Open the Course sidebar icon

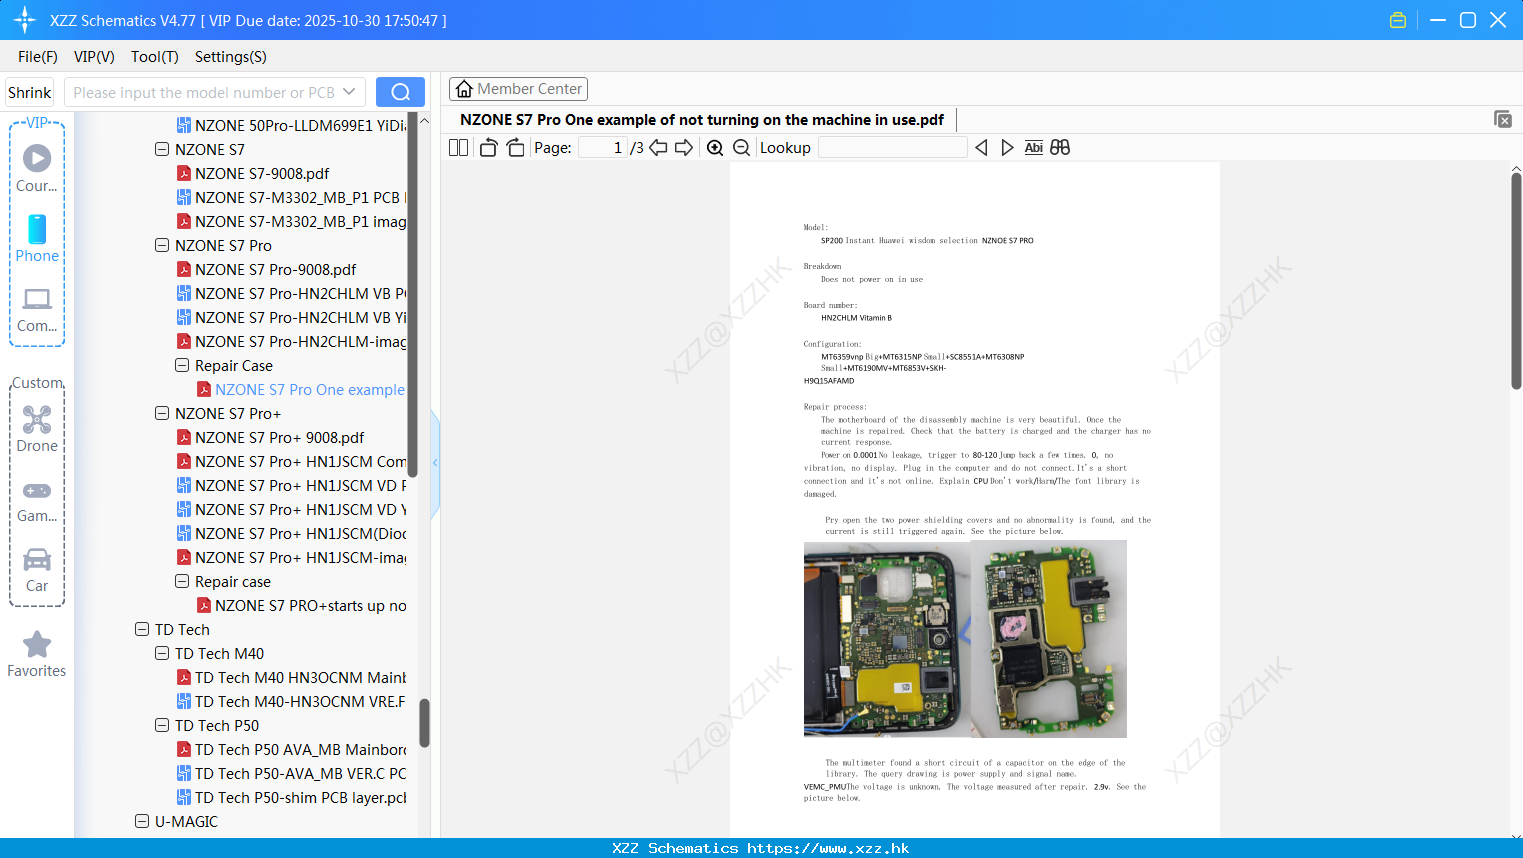click(37, 169)
